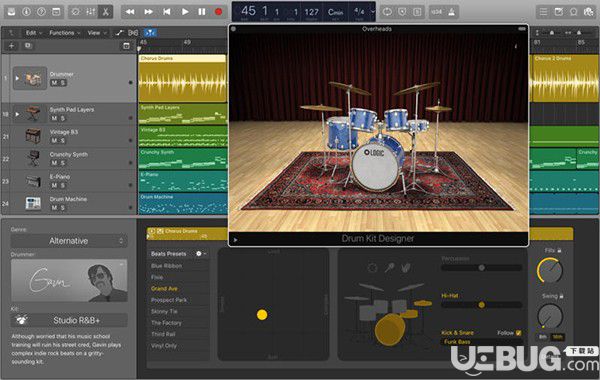Screen dimensions: 600x380
Task: Toggle the blue Catch Playhead button
Action: pyautogui.click(x=150, y=33)
